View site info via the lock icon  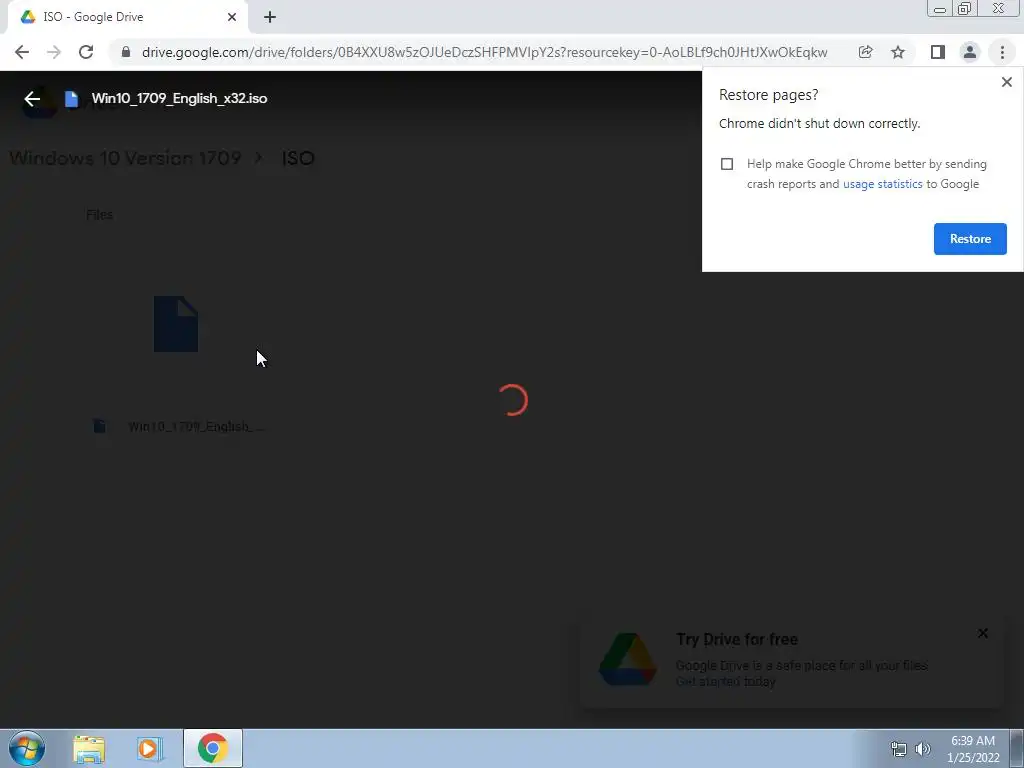(126, 52)
